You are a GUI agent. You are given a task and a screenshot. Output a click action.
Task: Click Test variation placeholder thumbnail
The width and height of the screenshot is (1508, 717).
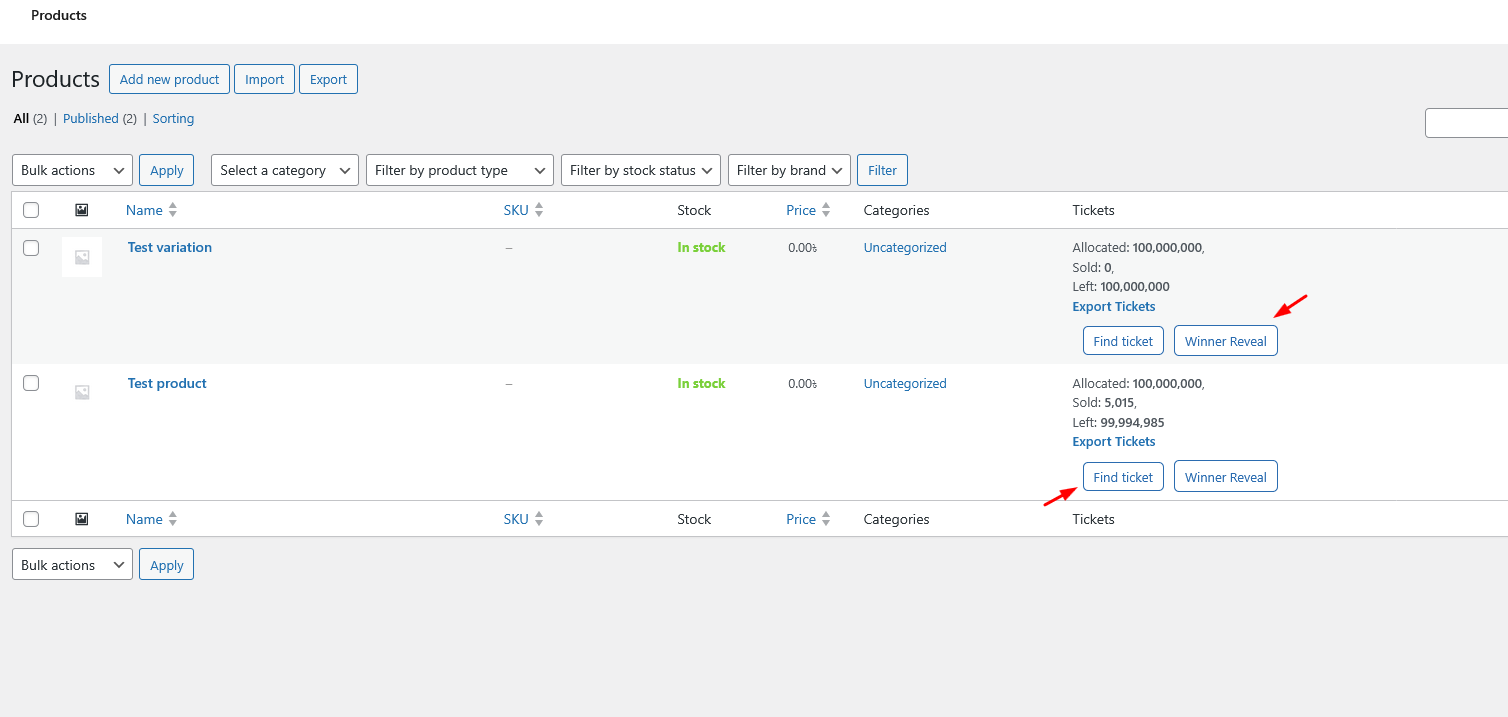pos(82,257)
